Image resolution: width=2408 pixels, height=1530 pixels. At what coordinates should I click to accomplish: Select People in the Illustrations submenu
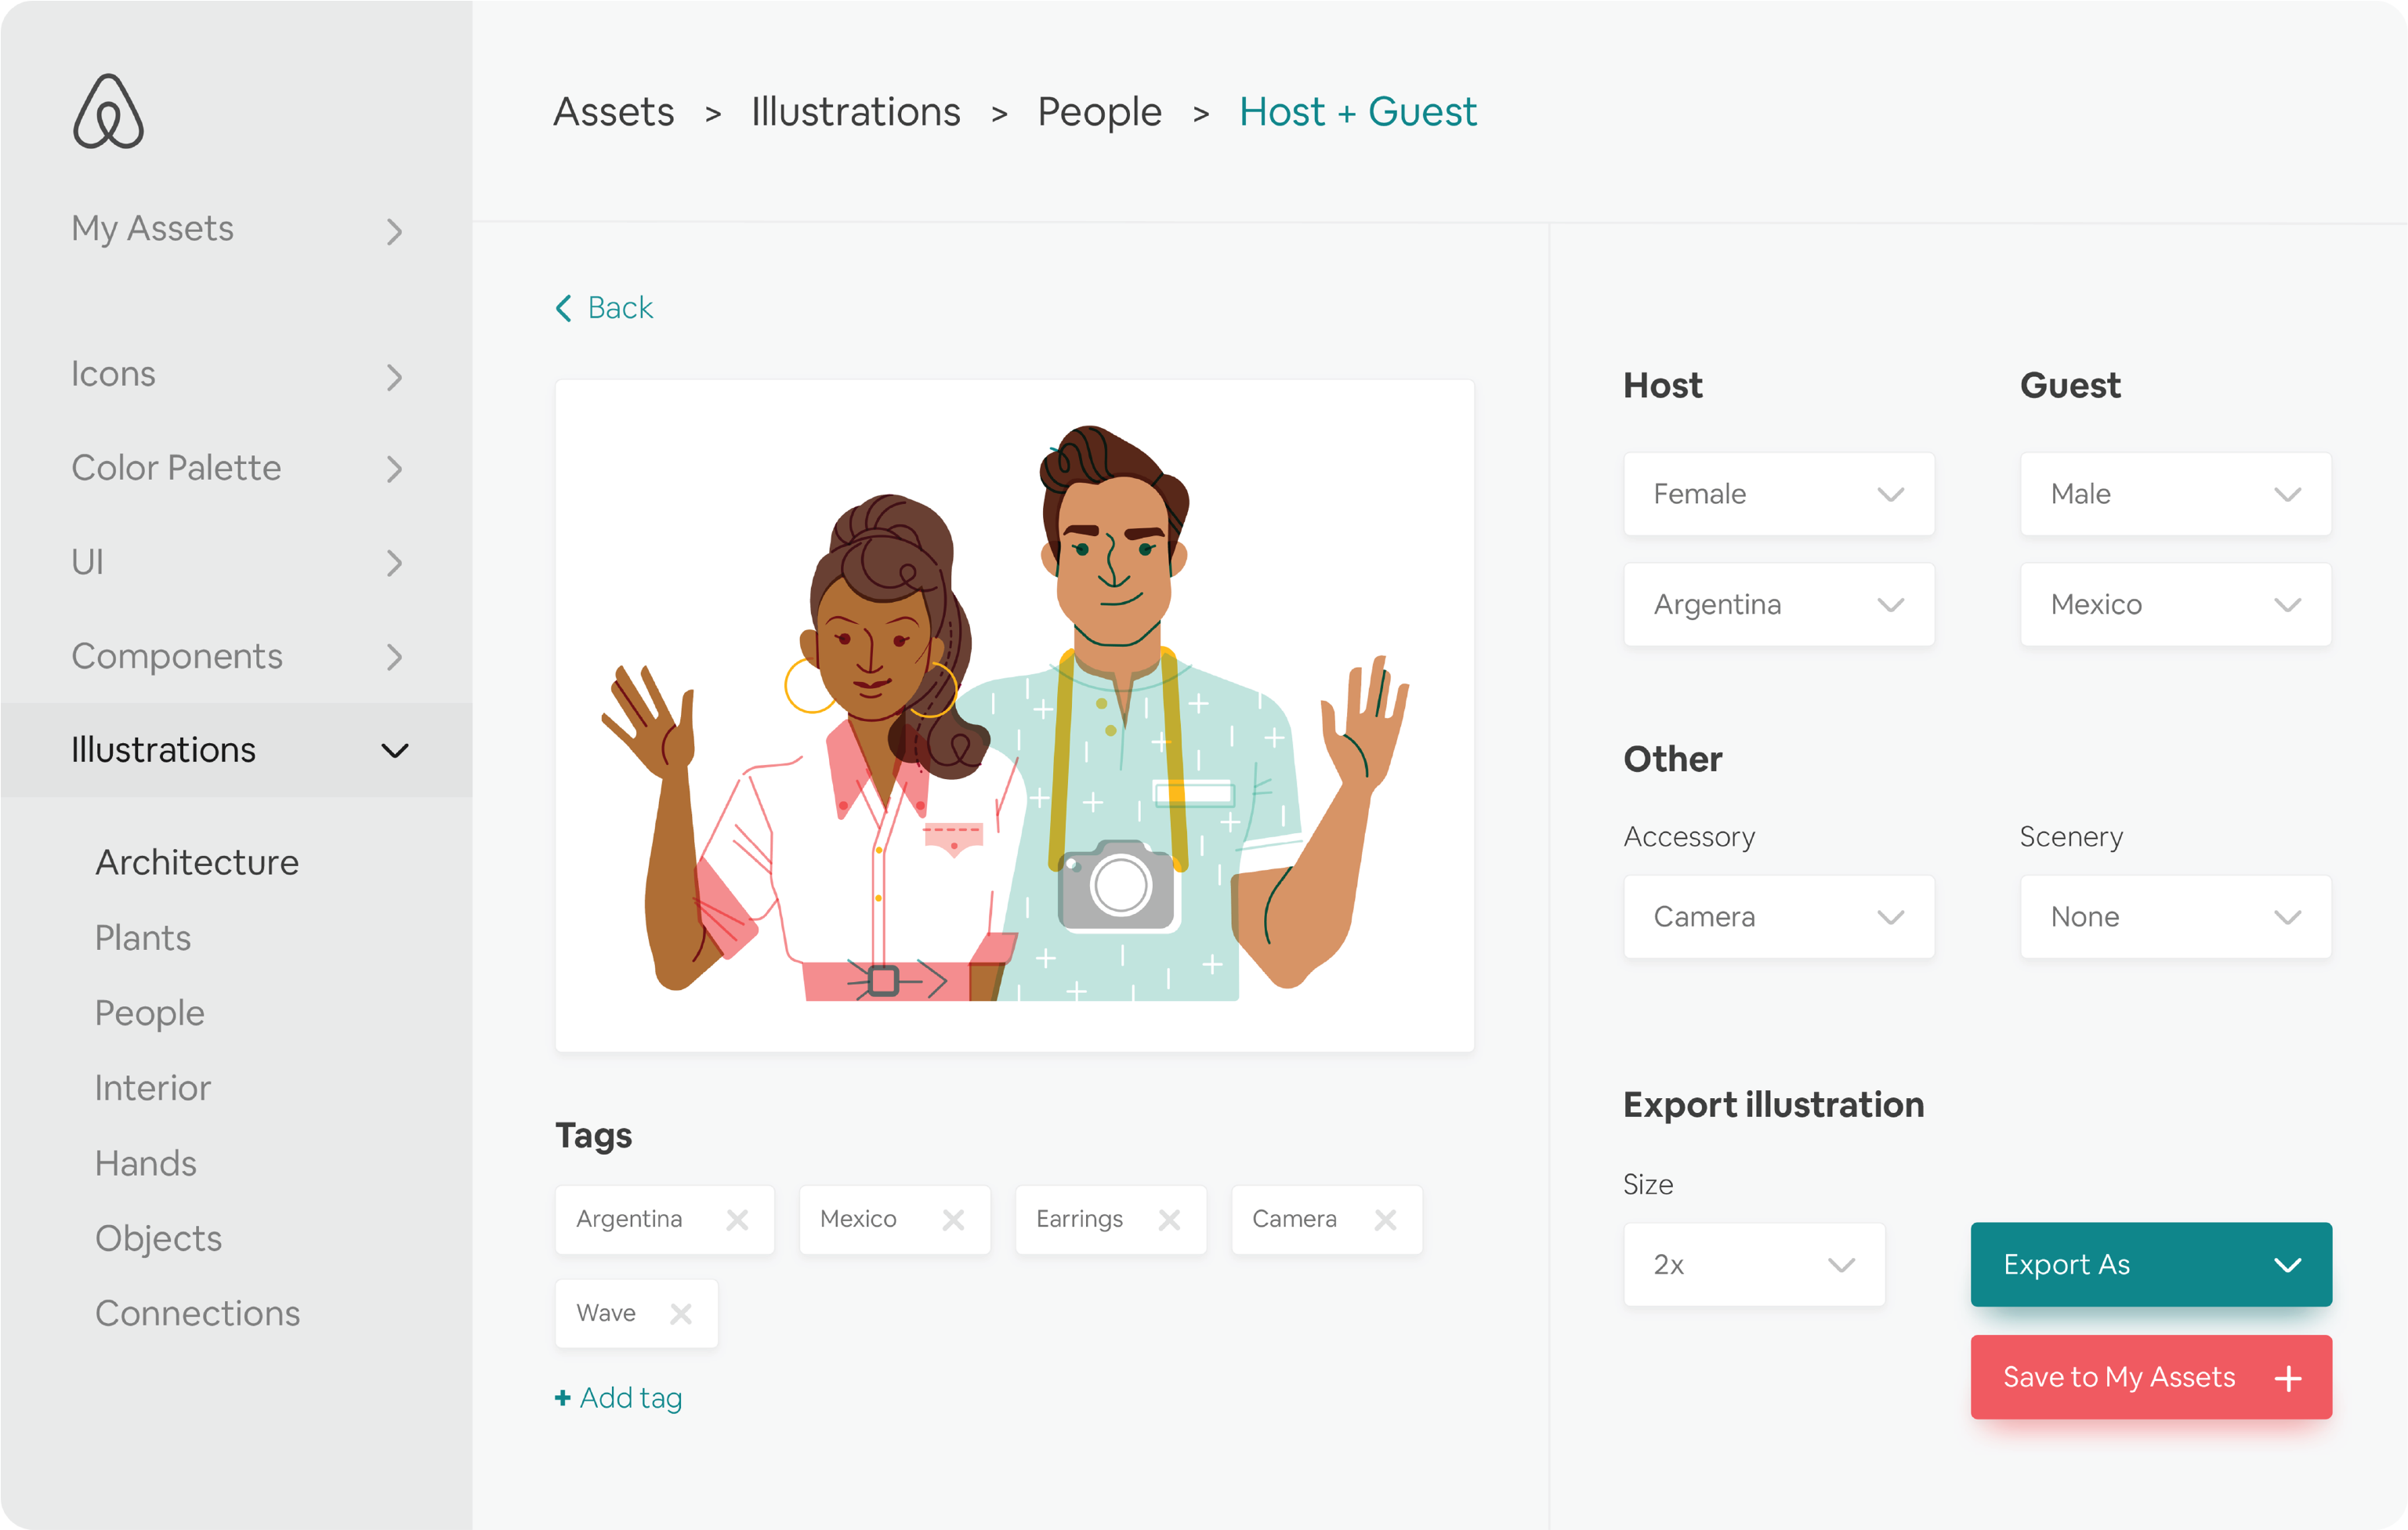(x=150, y=1013)
